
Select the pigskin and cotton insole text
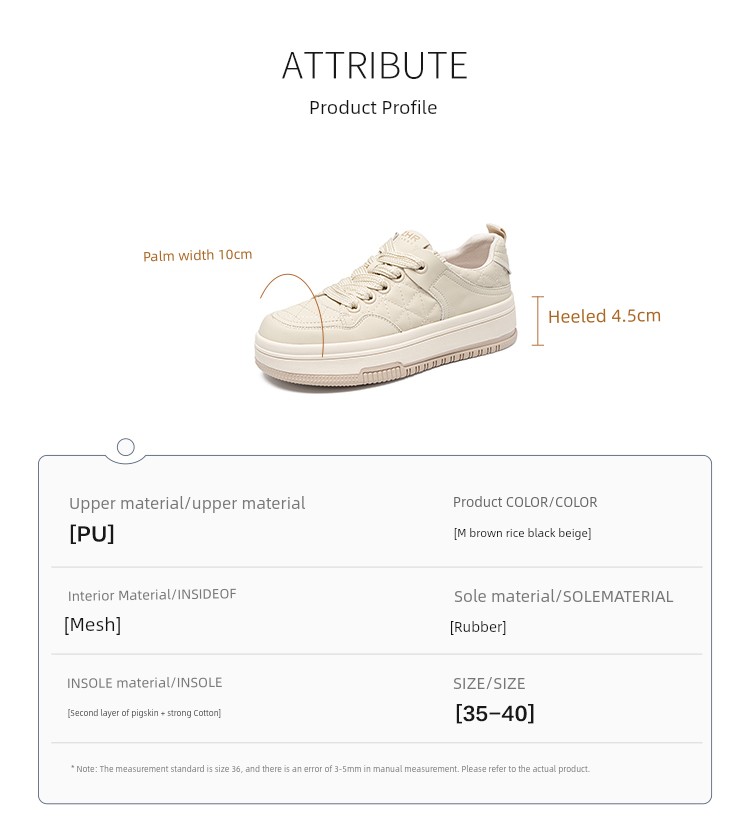click(144, 713)
